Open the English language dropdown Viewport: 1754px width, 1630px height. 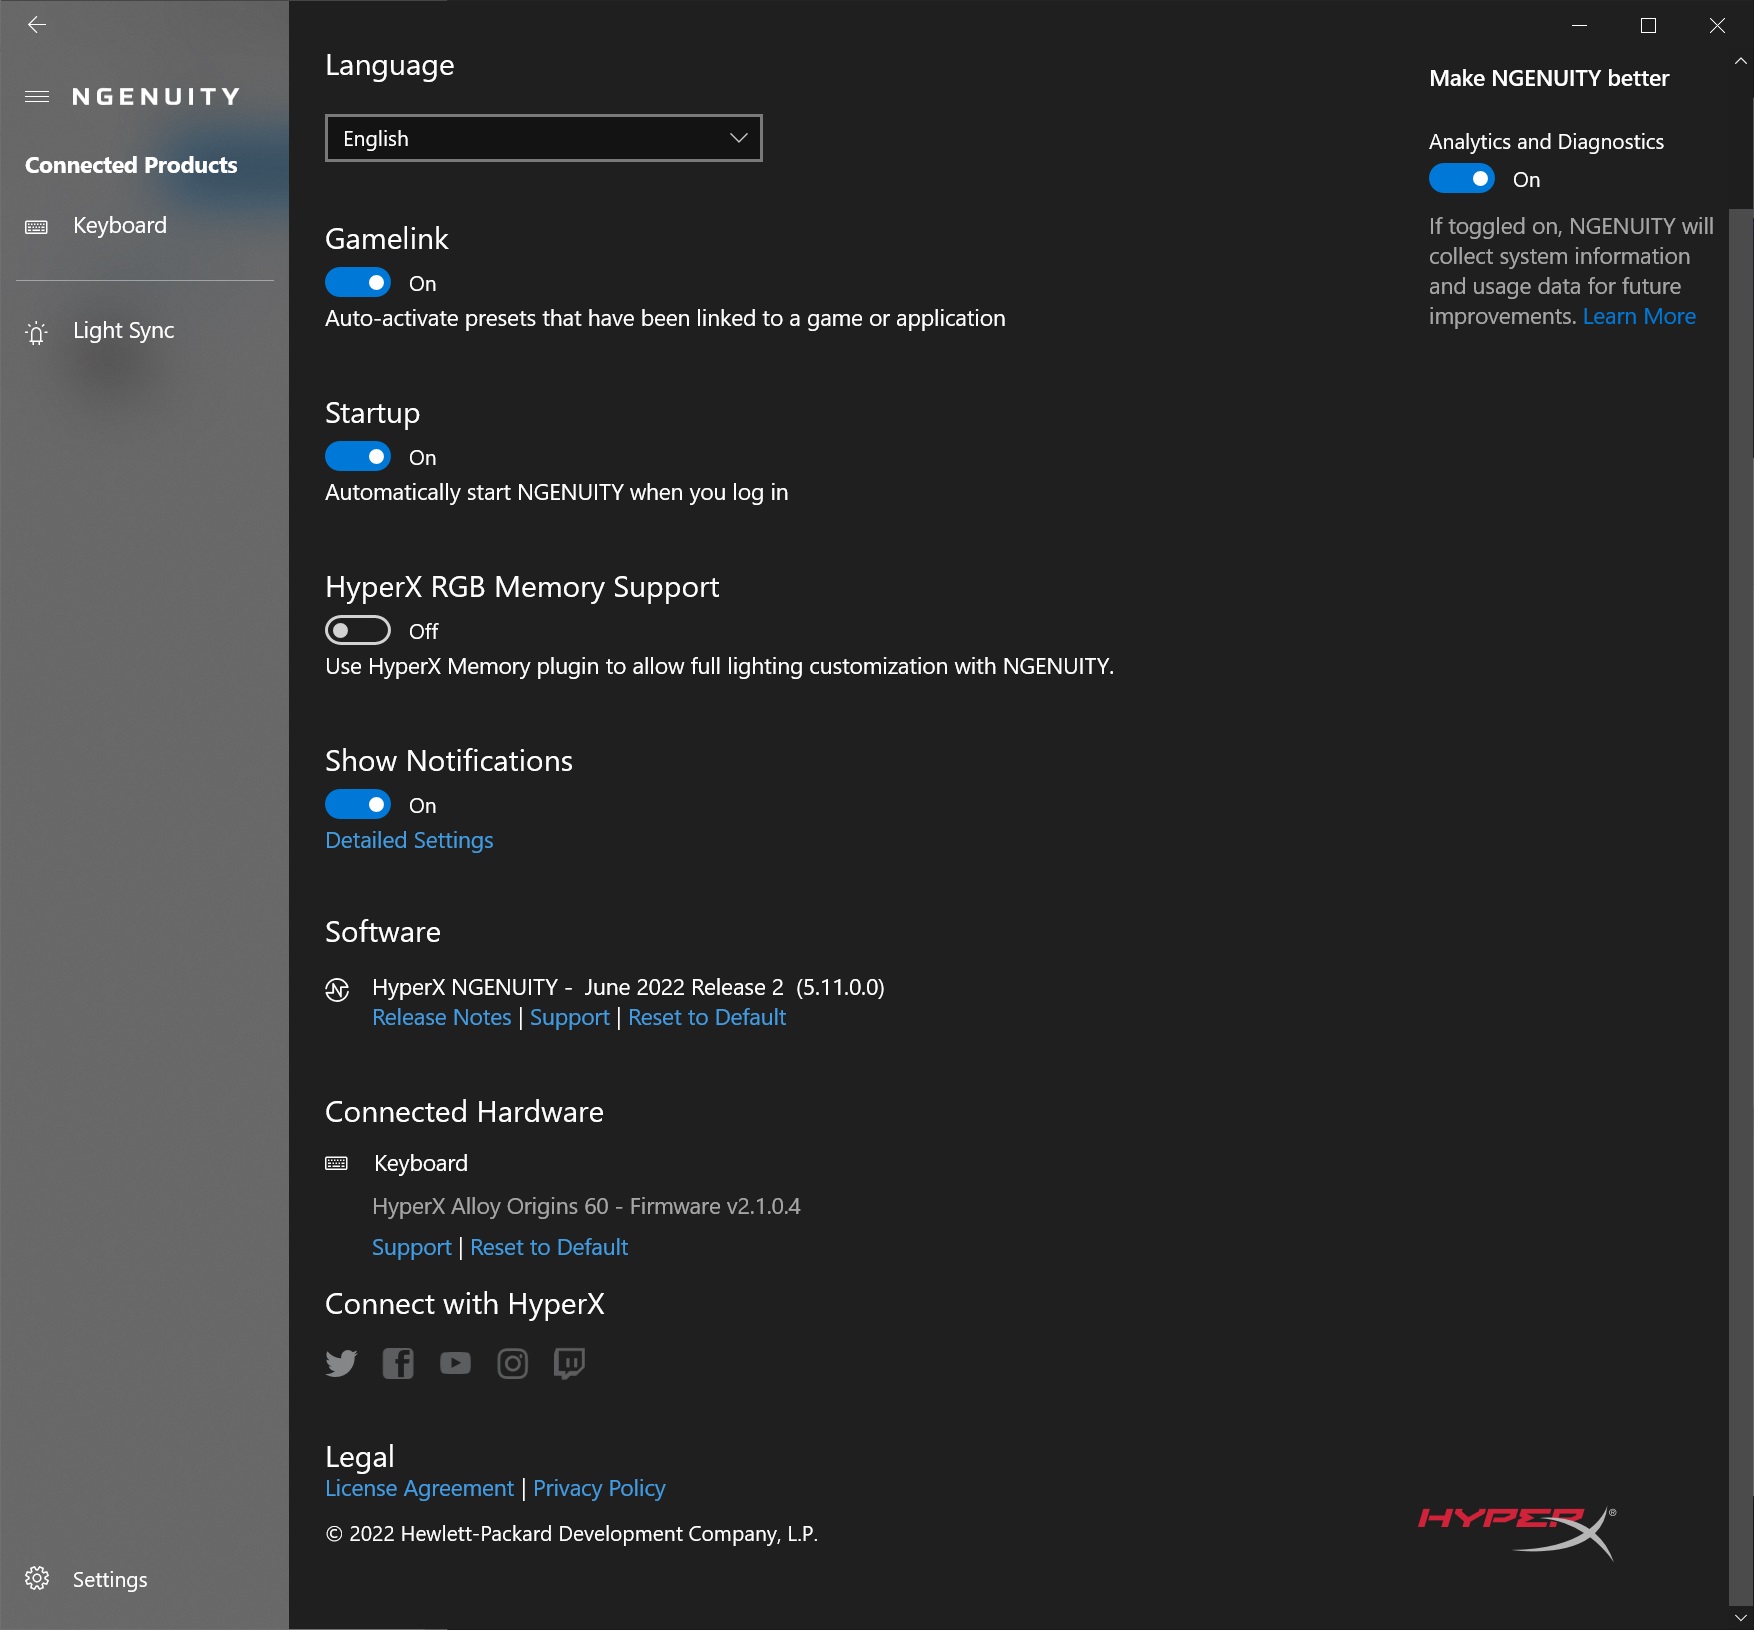(x=544, y=138)
